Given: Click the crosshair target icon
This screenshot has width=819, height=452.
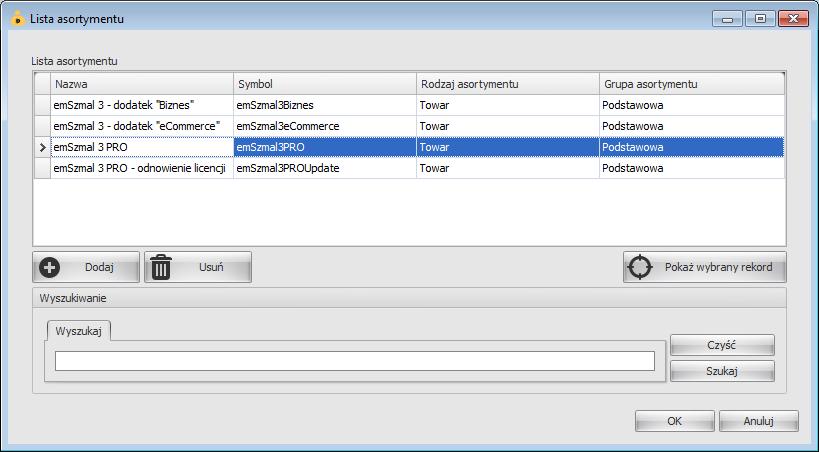Looking at the screenshot, I should 640,267.
